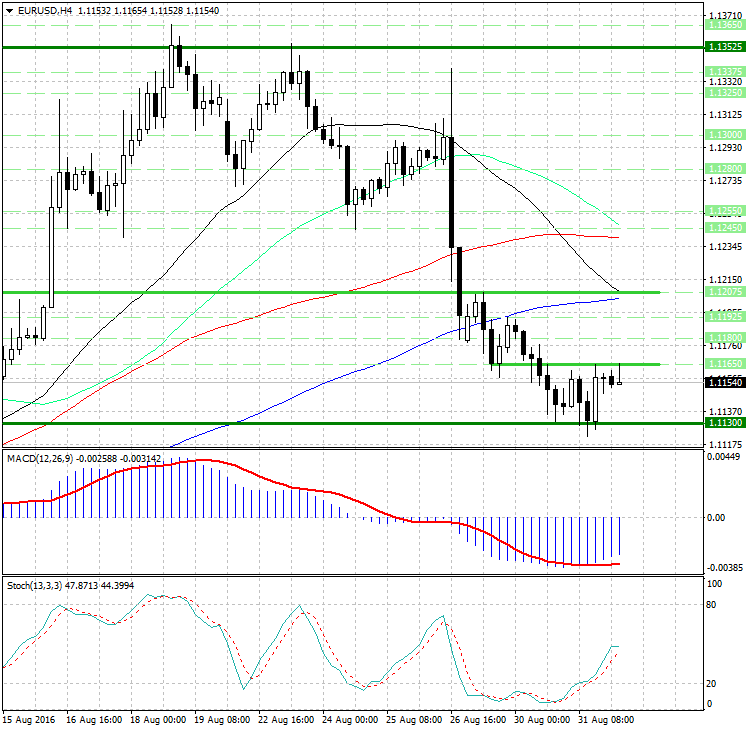Viewport: 746px width, 731px height.
Task: Click the 18 Aug 00:00 time label
Action: [158, 720]
